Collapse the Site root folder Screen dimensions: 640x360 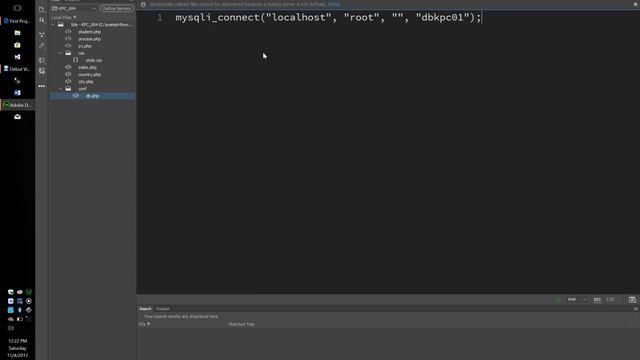pyautogui.click(x=53, y=25)
